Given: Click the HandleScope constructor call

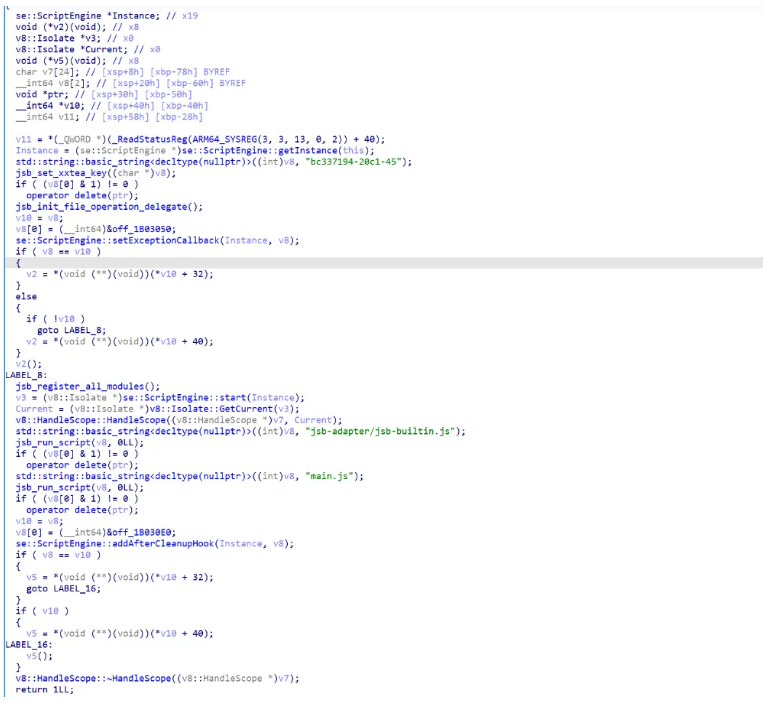Looking at the screenshot, I should [179, 420].
